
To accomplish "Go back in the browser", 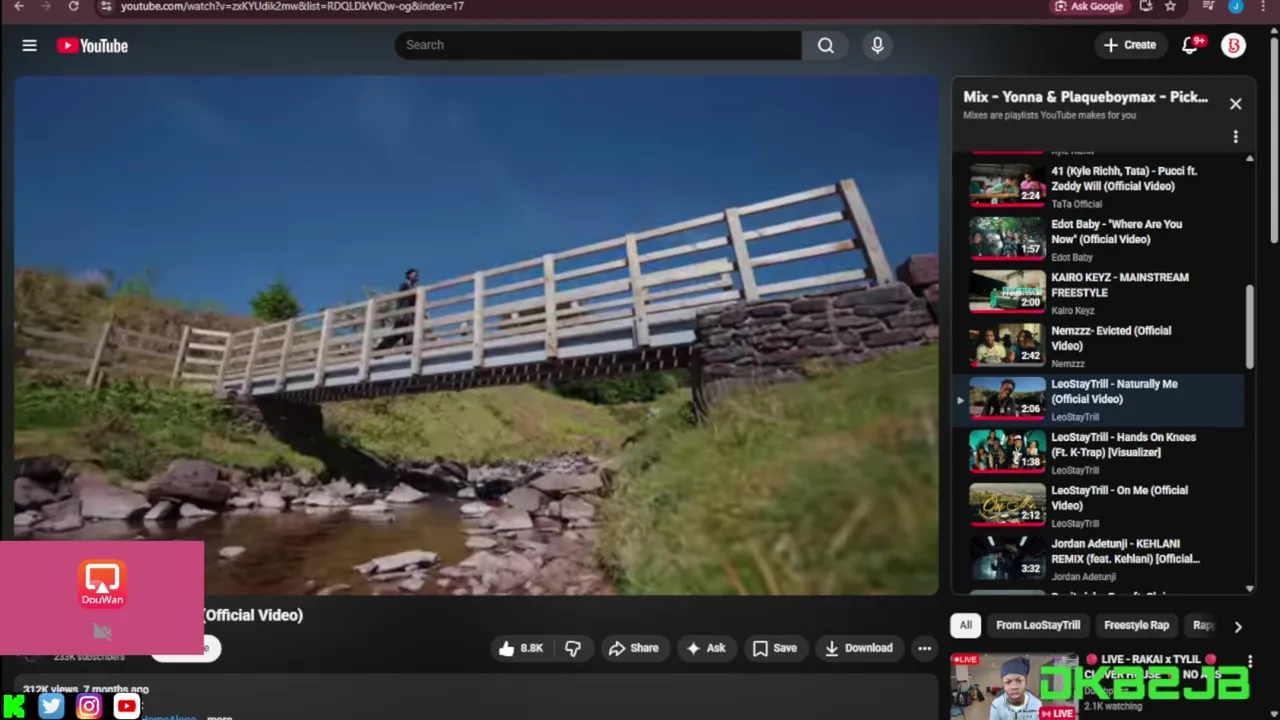I will [x=18, y=6].
